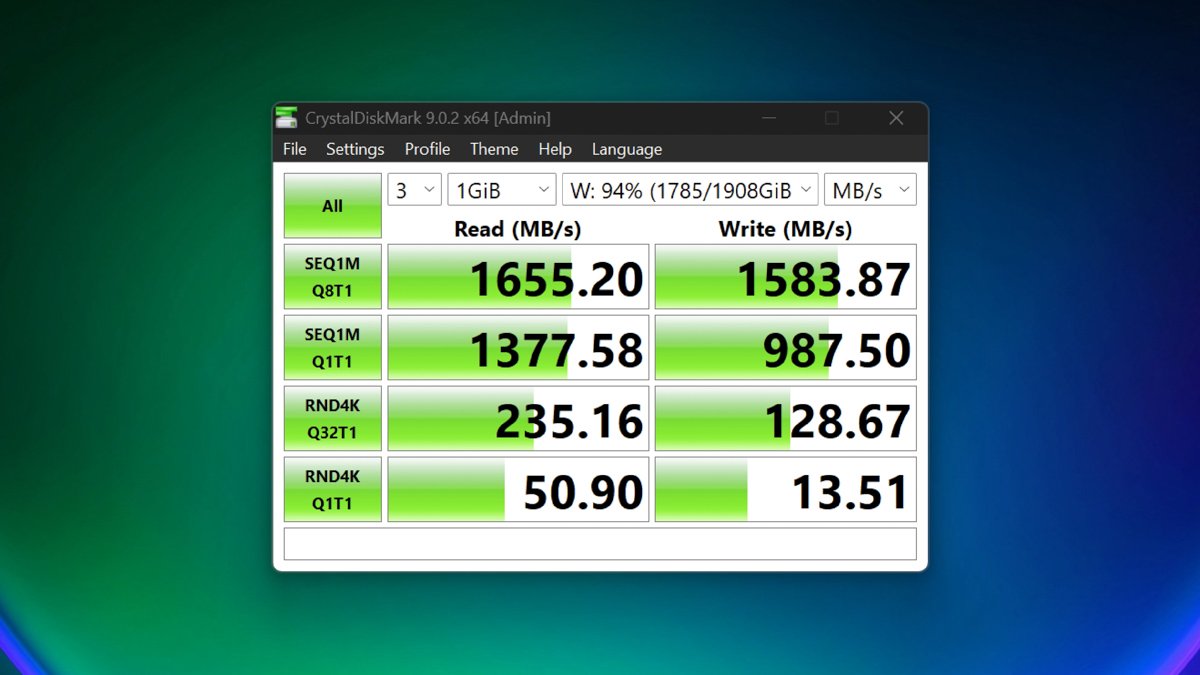
Task: Click the 987.50 SEQ1M Q1T1 write result
Action: click(786, 348)
